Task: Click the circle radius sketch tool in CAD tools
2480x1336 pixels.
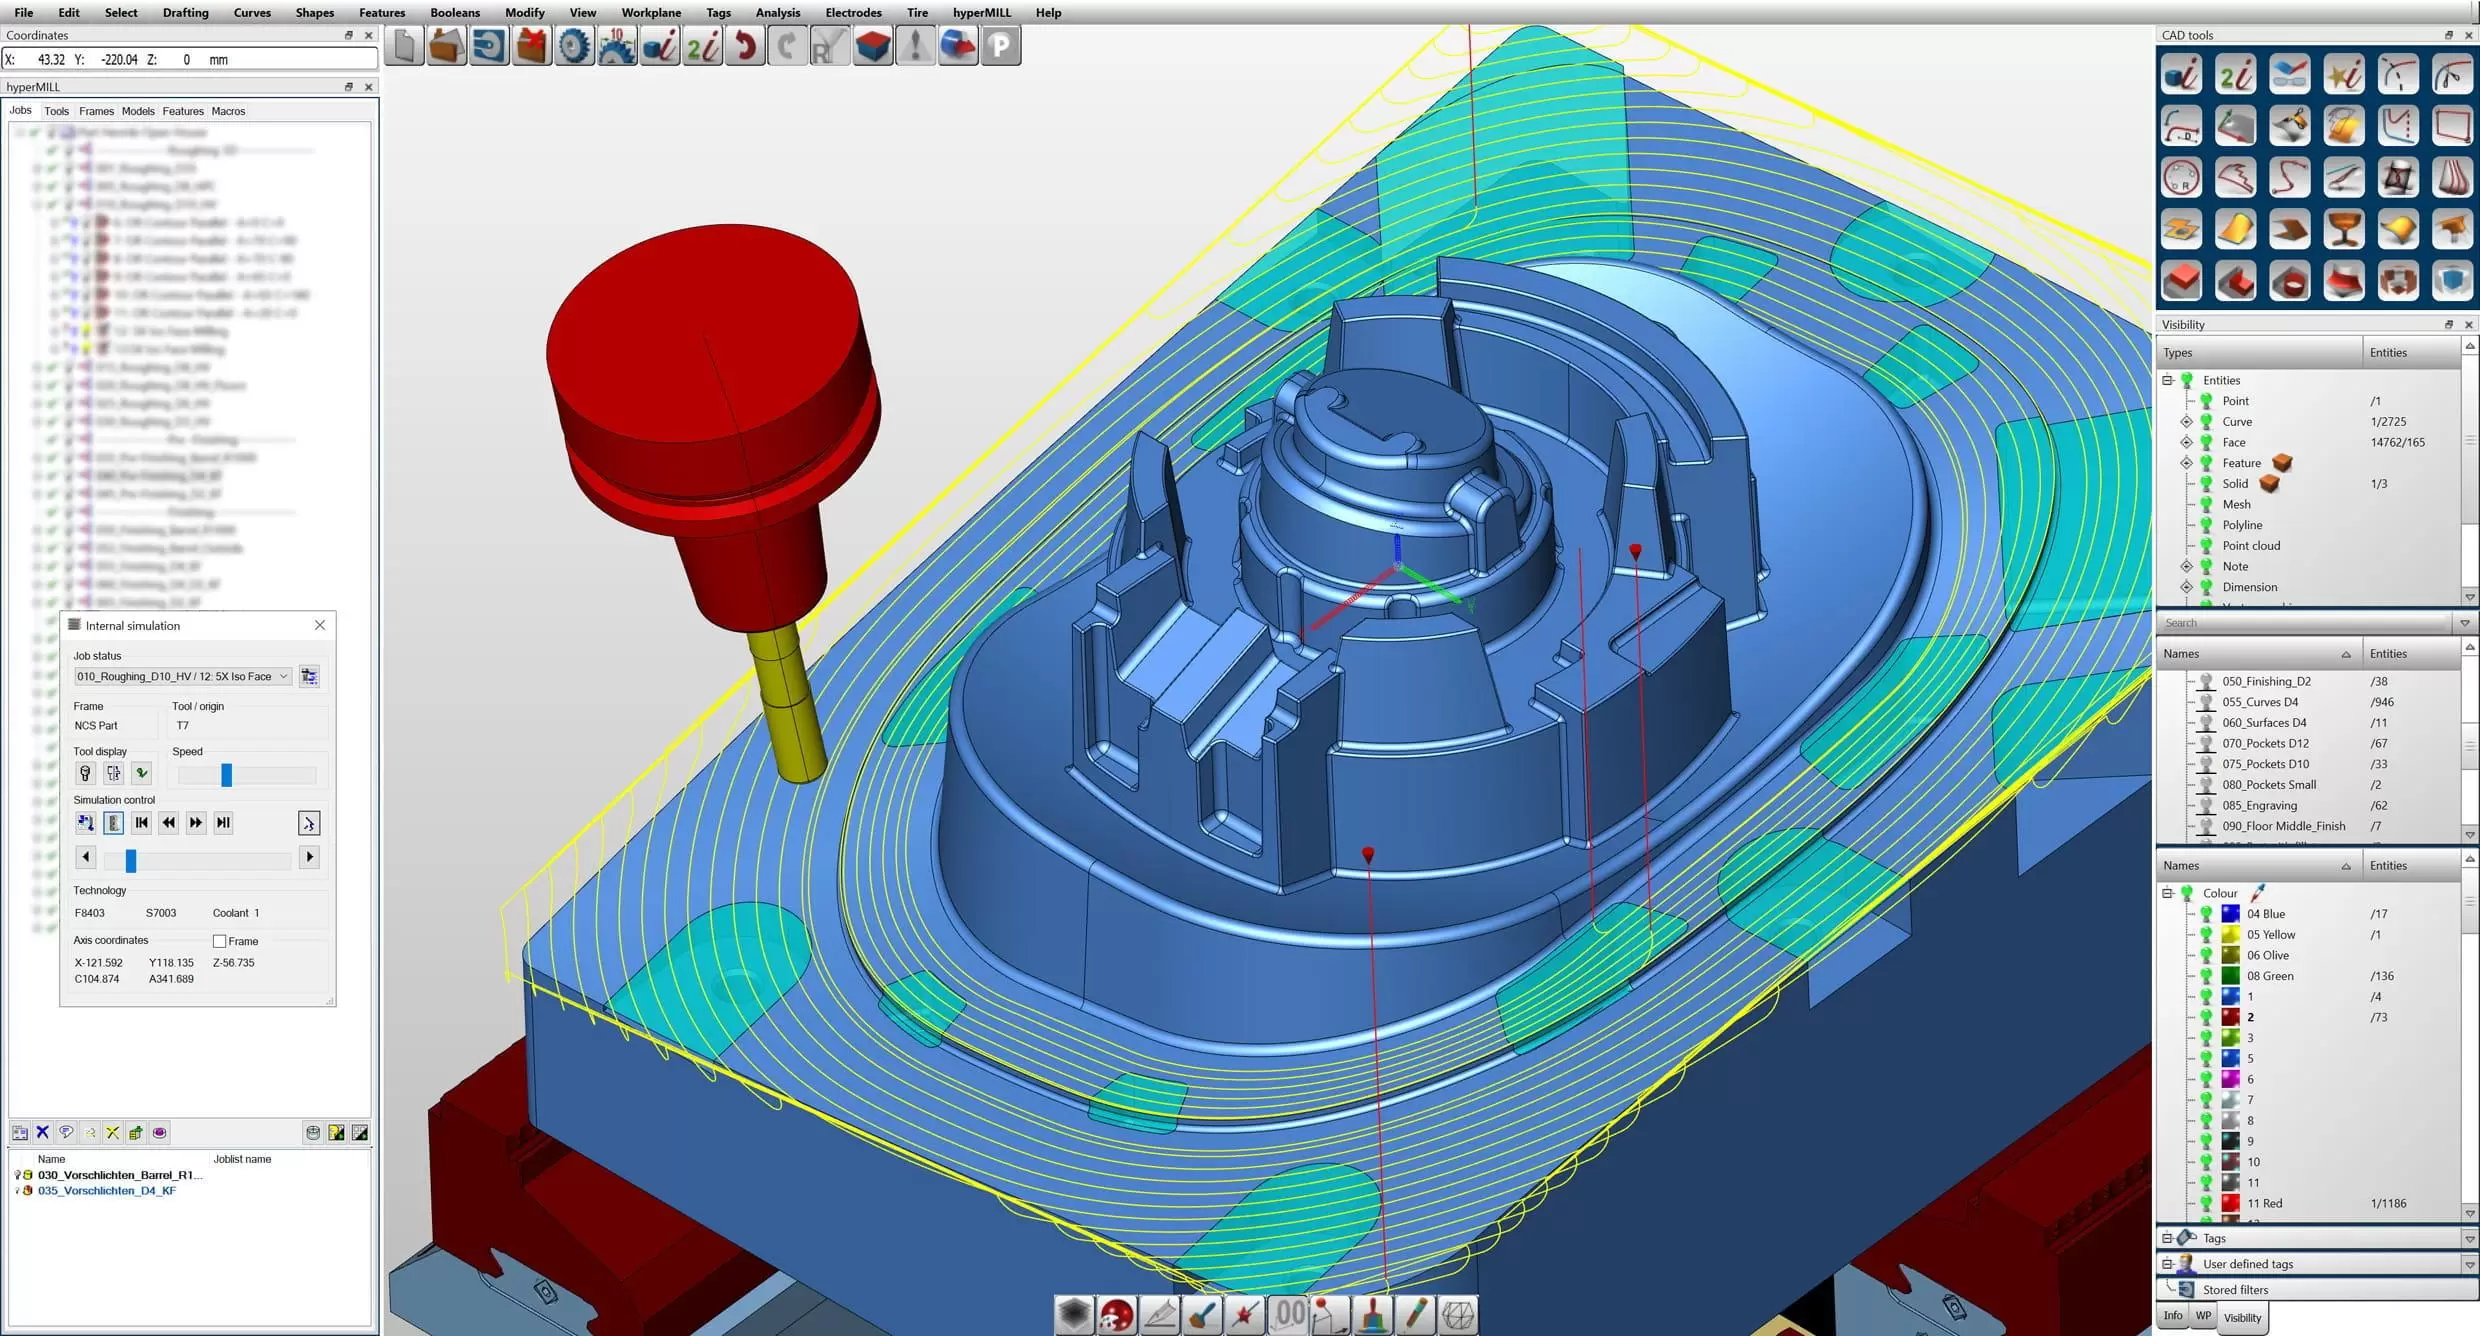Action: tap(2181, 178)
